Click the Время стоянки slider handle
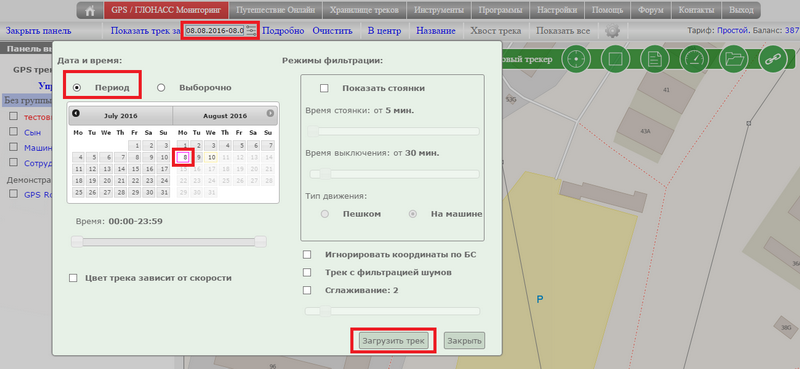This screenshot has height=369, width=800. 313,131
